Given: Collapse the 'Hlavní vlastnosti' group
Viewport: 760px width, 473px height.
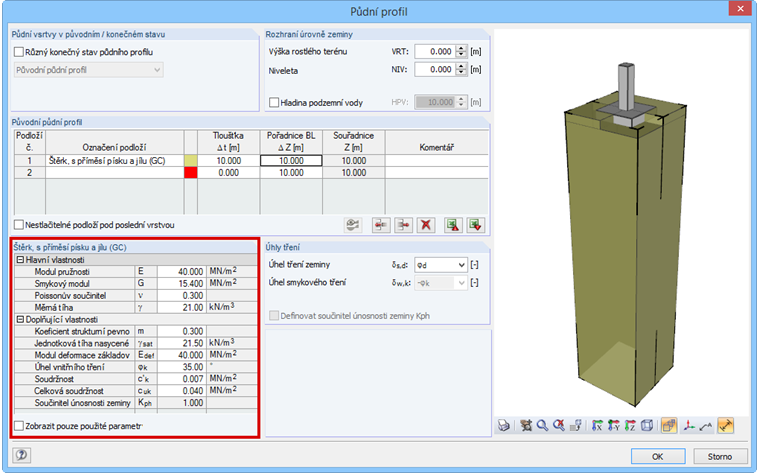Looking at the screenshot, I should pyautogui.click(x=18, y=259).
